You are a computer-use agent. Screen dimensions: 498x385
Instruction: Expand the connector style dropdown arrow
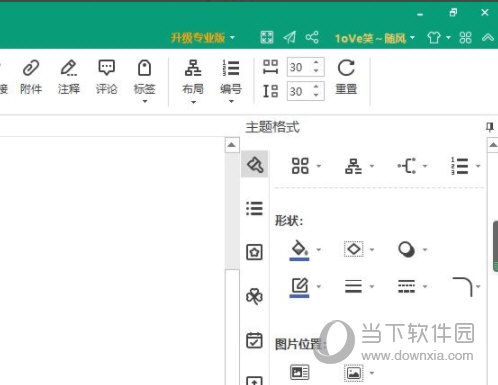click(425, 166)
